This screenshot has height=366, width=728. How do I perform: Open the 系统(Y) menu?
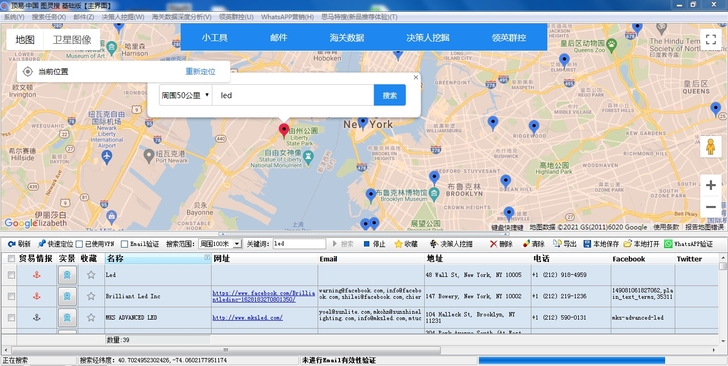click(14, 17)
